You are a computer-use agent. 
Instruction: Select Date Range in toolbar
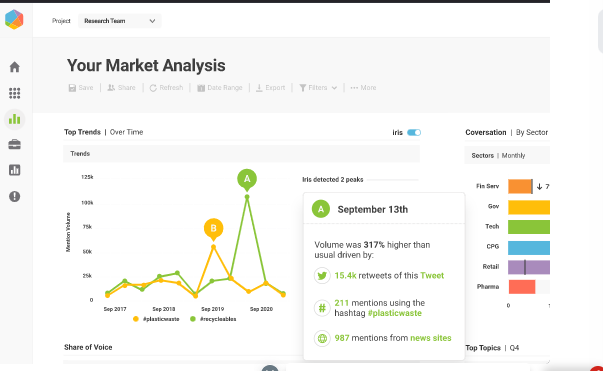(220, 88)
